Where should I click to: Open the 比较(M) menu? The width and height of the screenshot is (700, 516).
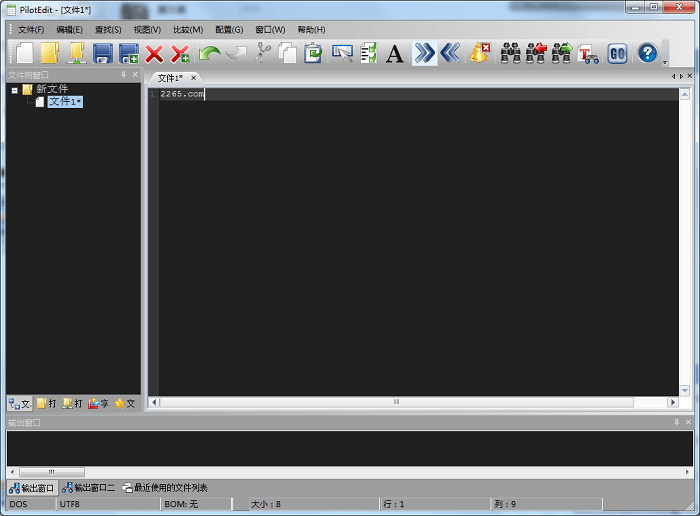coord(187,30)
